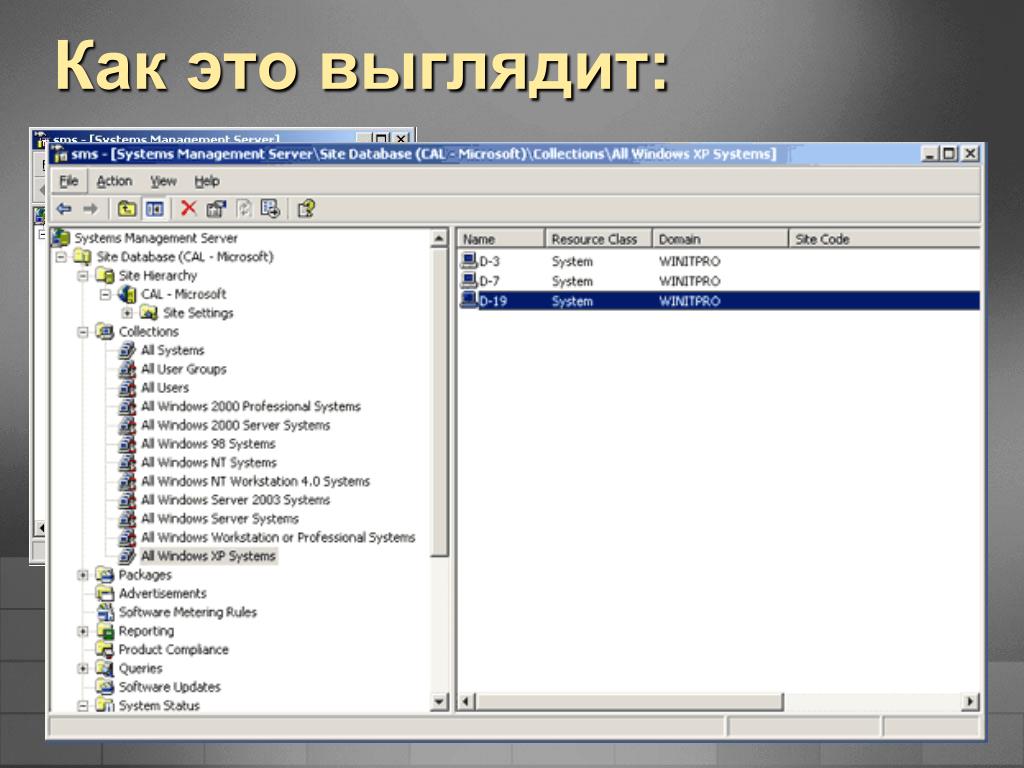1024x768 pixels.
Task: Open the Properties toolbar icon
Action: coord(216,209)
